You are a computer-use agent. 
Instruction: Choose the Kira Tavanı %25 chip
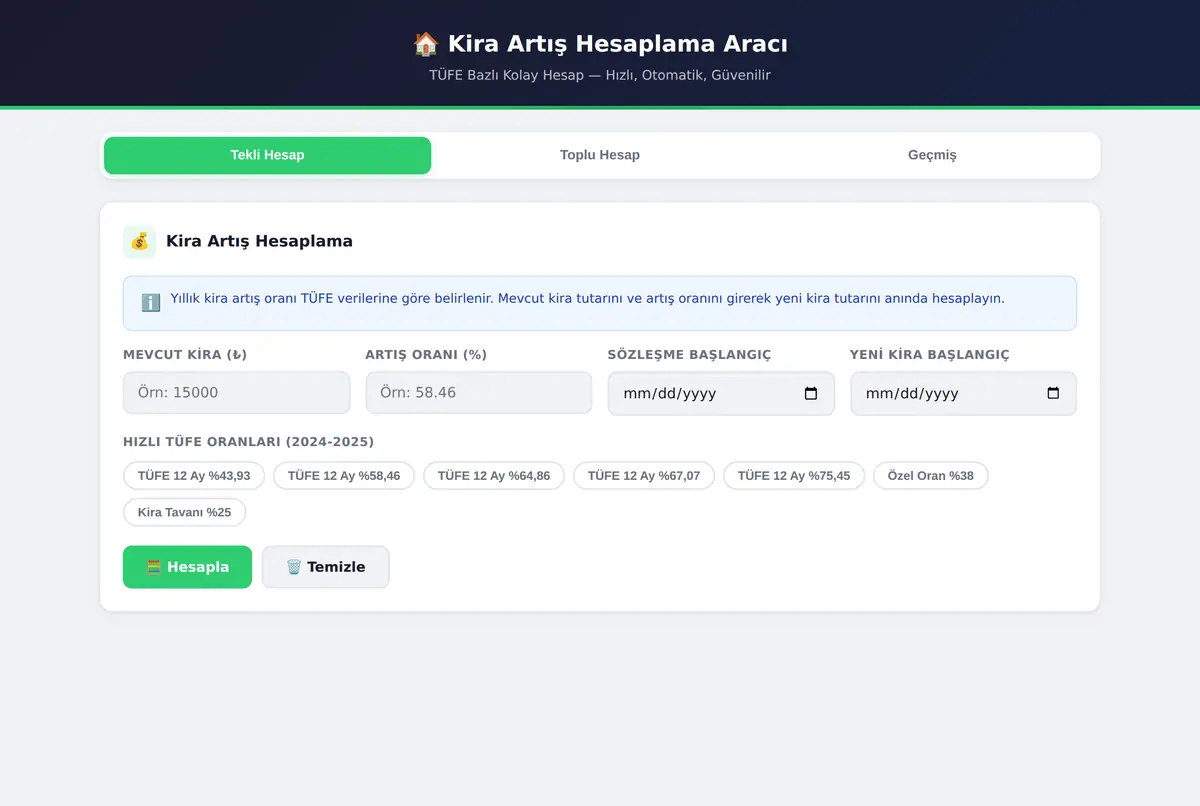point(184,512)
